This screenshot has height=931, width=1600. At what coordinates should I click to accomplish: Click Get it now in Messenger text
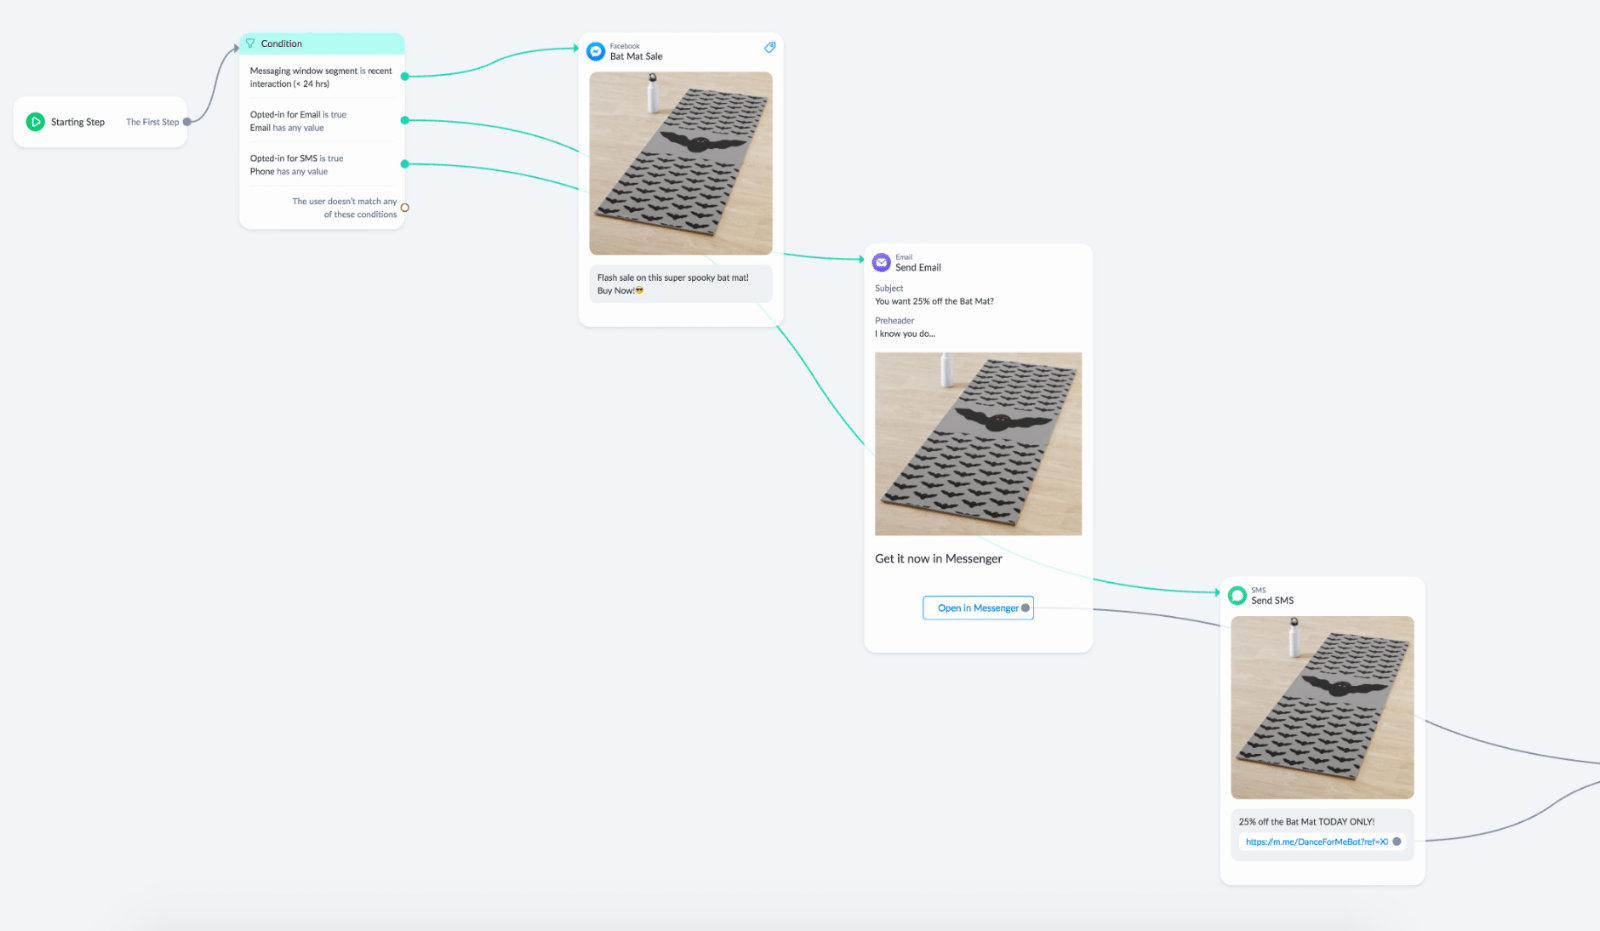coord(938,559)
